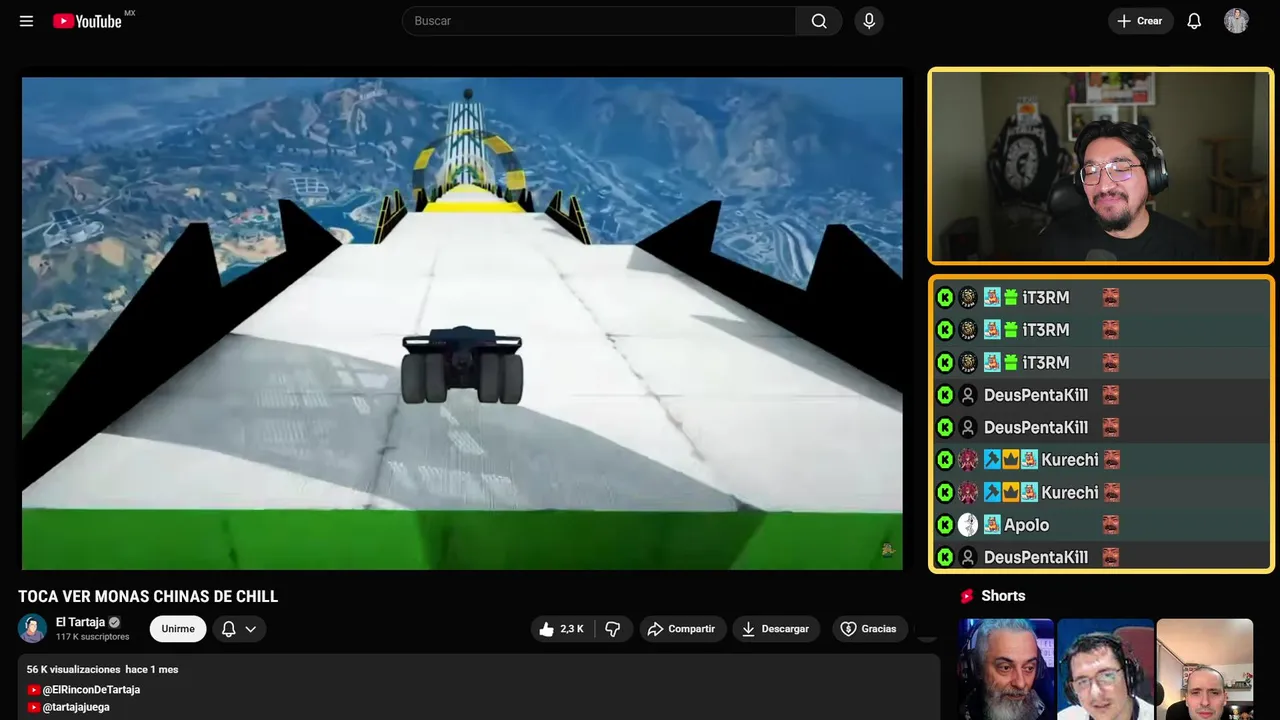Open subscription notification bell dropdown

239,629
